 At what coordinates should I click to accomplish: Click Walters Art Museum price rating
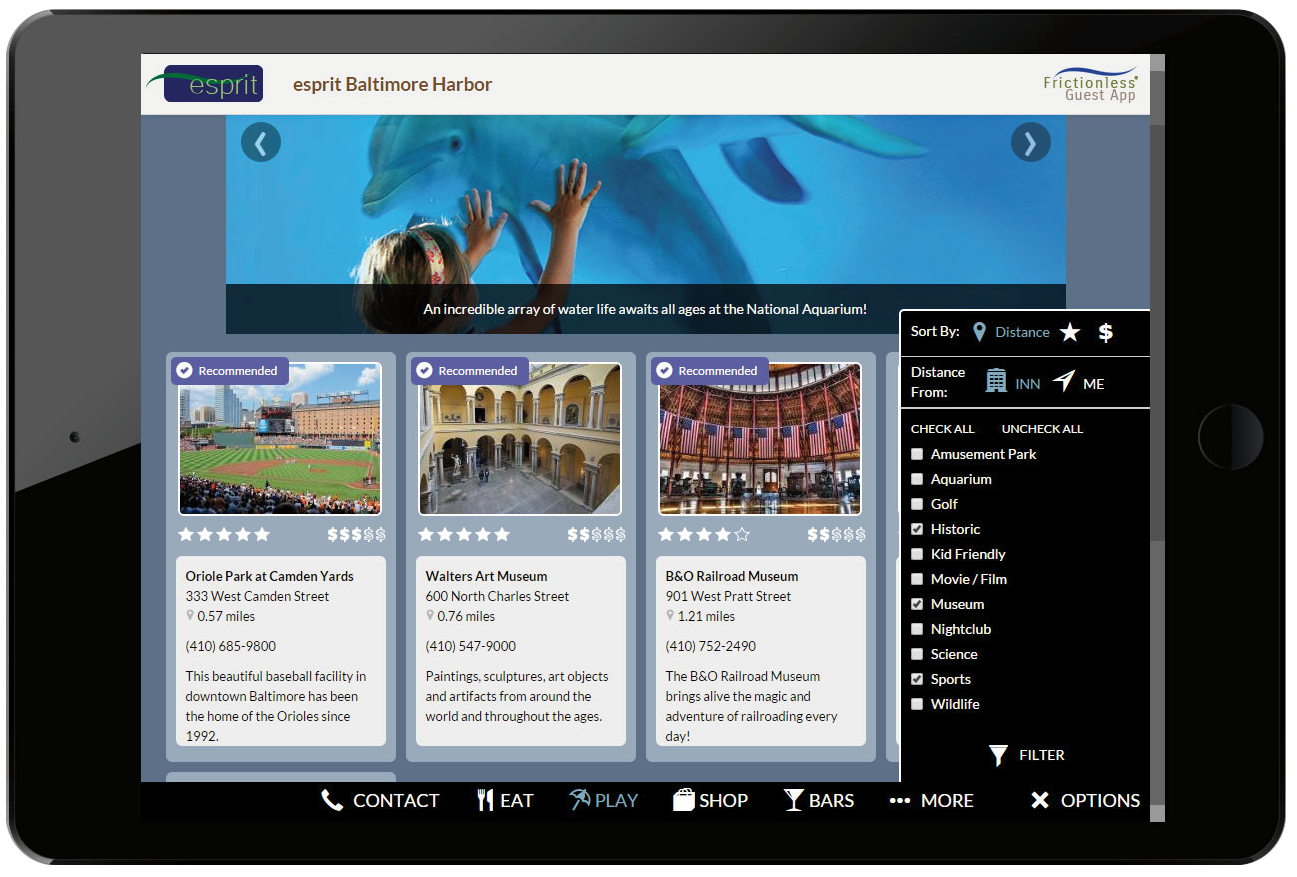[596, 535]
